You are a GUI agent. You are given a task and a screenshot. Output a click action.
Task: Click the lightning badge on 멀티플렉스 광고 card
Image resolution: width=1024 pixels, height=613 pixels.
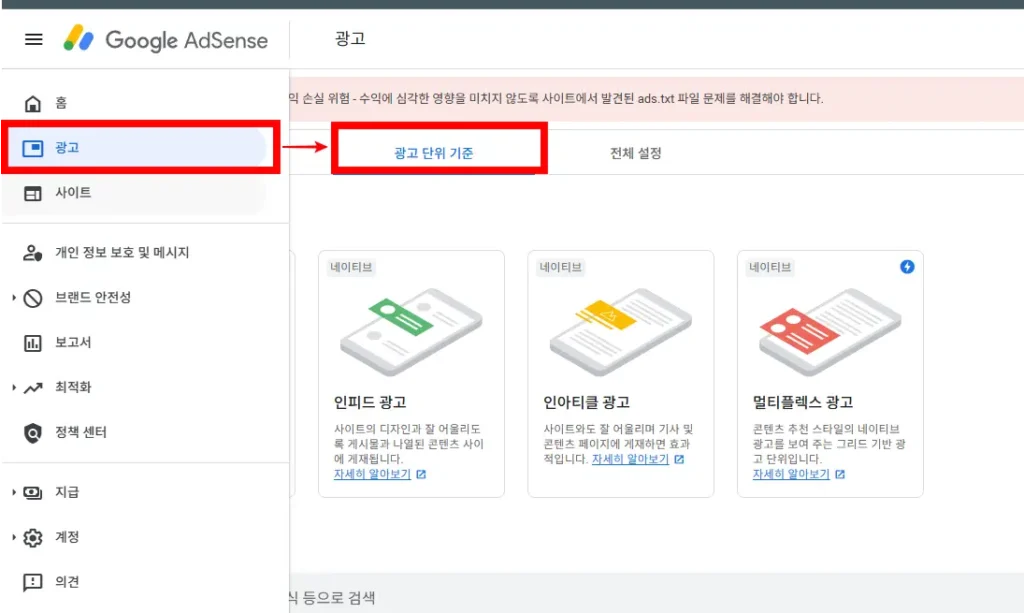[907, 267]
